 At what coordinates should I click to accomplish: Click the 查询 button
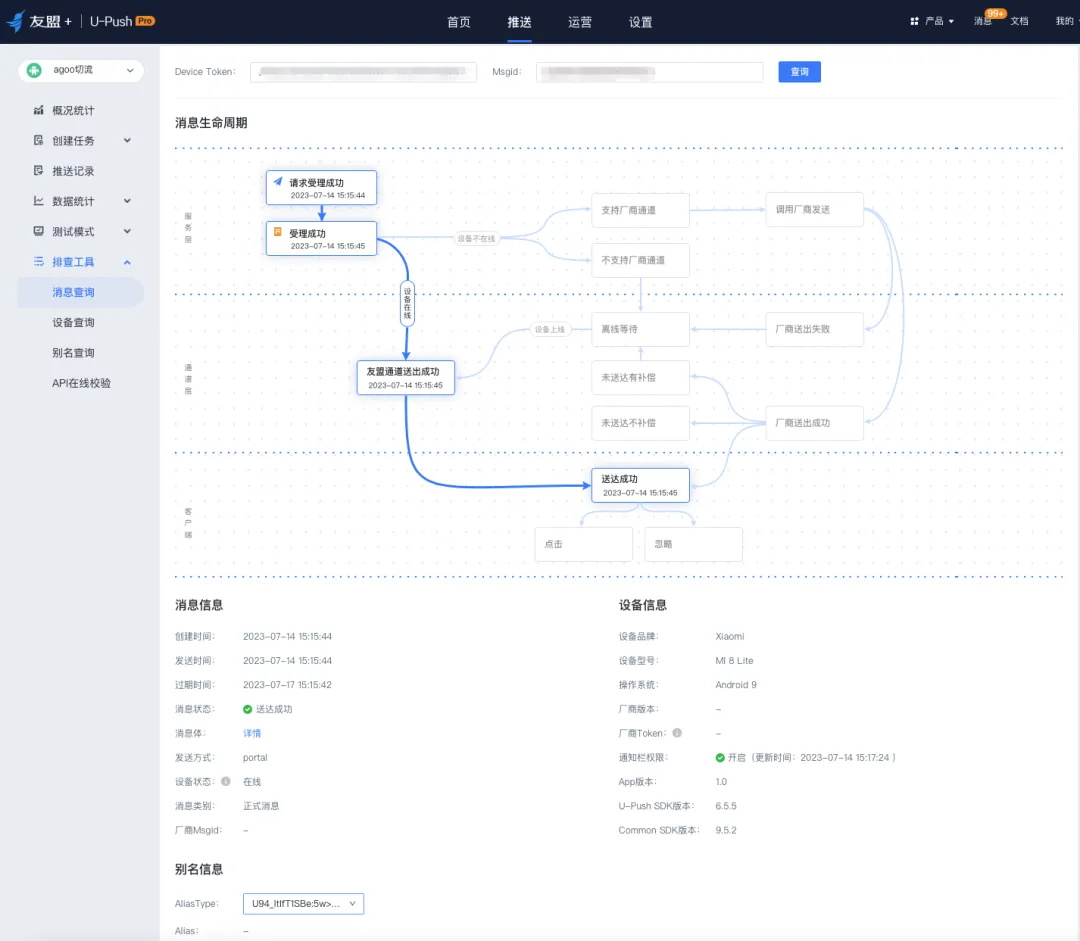pos(799,71)
